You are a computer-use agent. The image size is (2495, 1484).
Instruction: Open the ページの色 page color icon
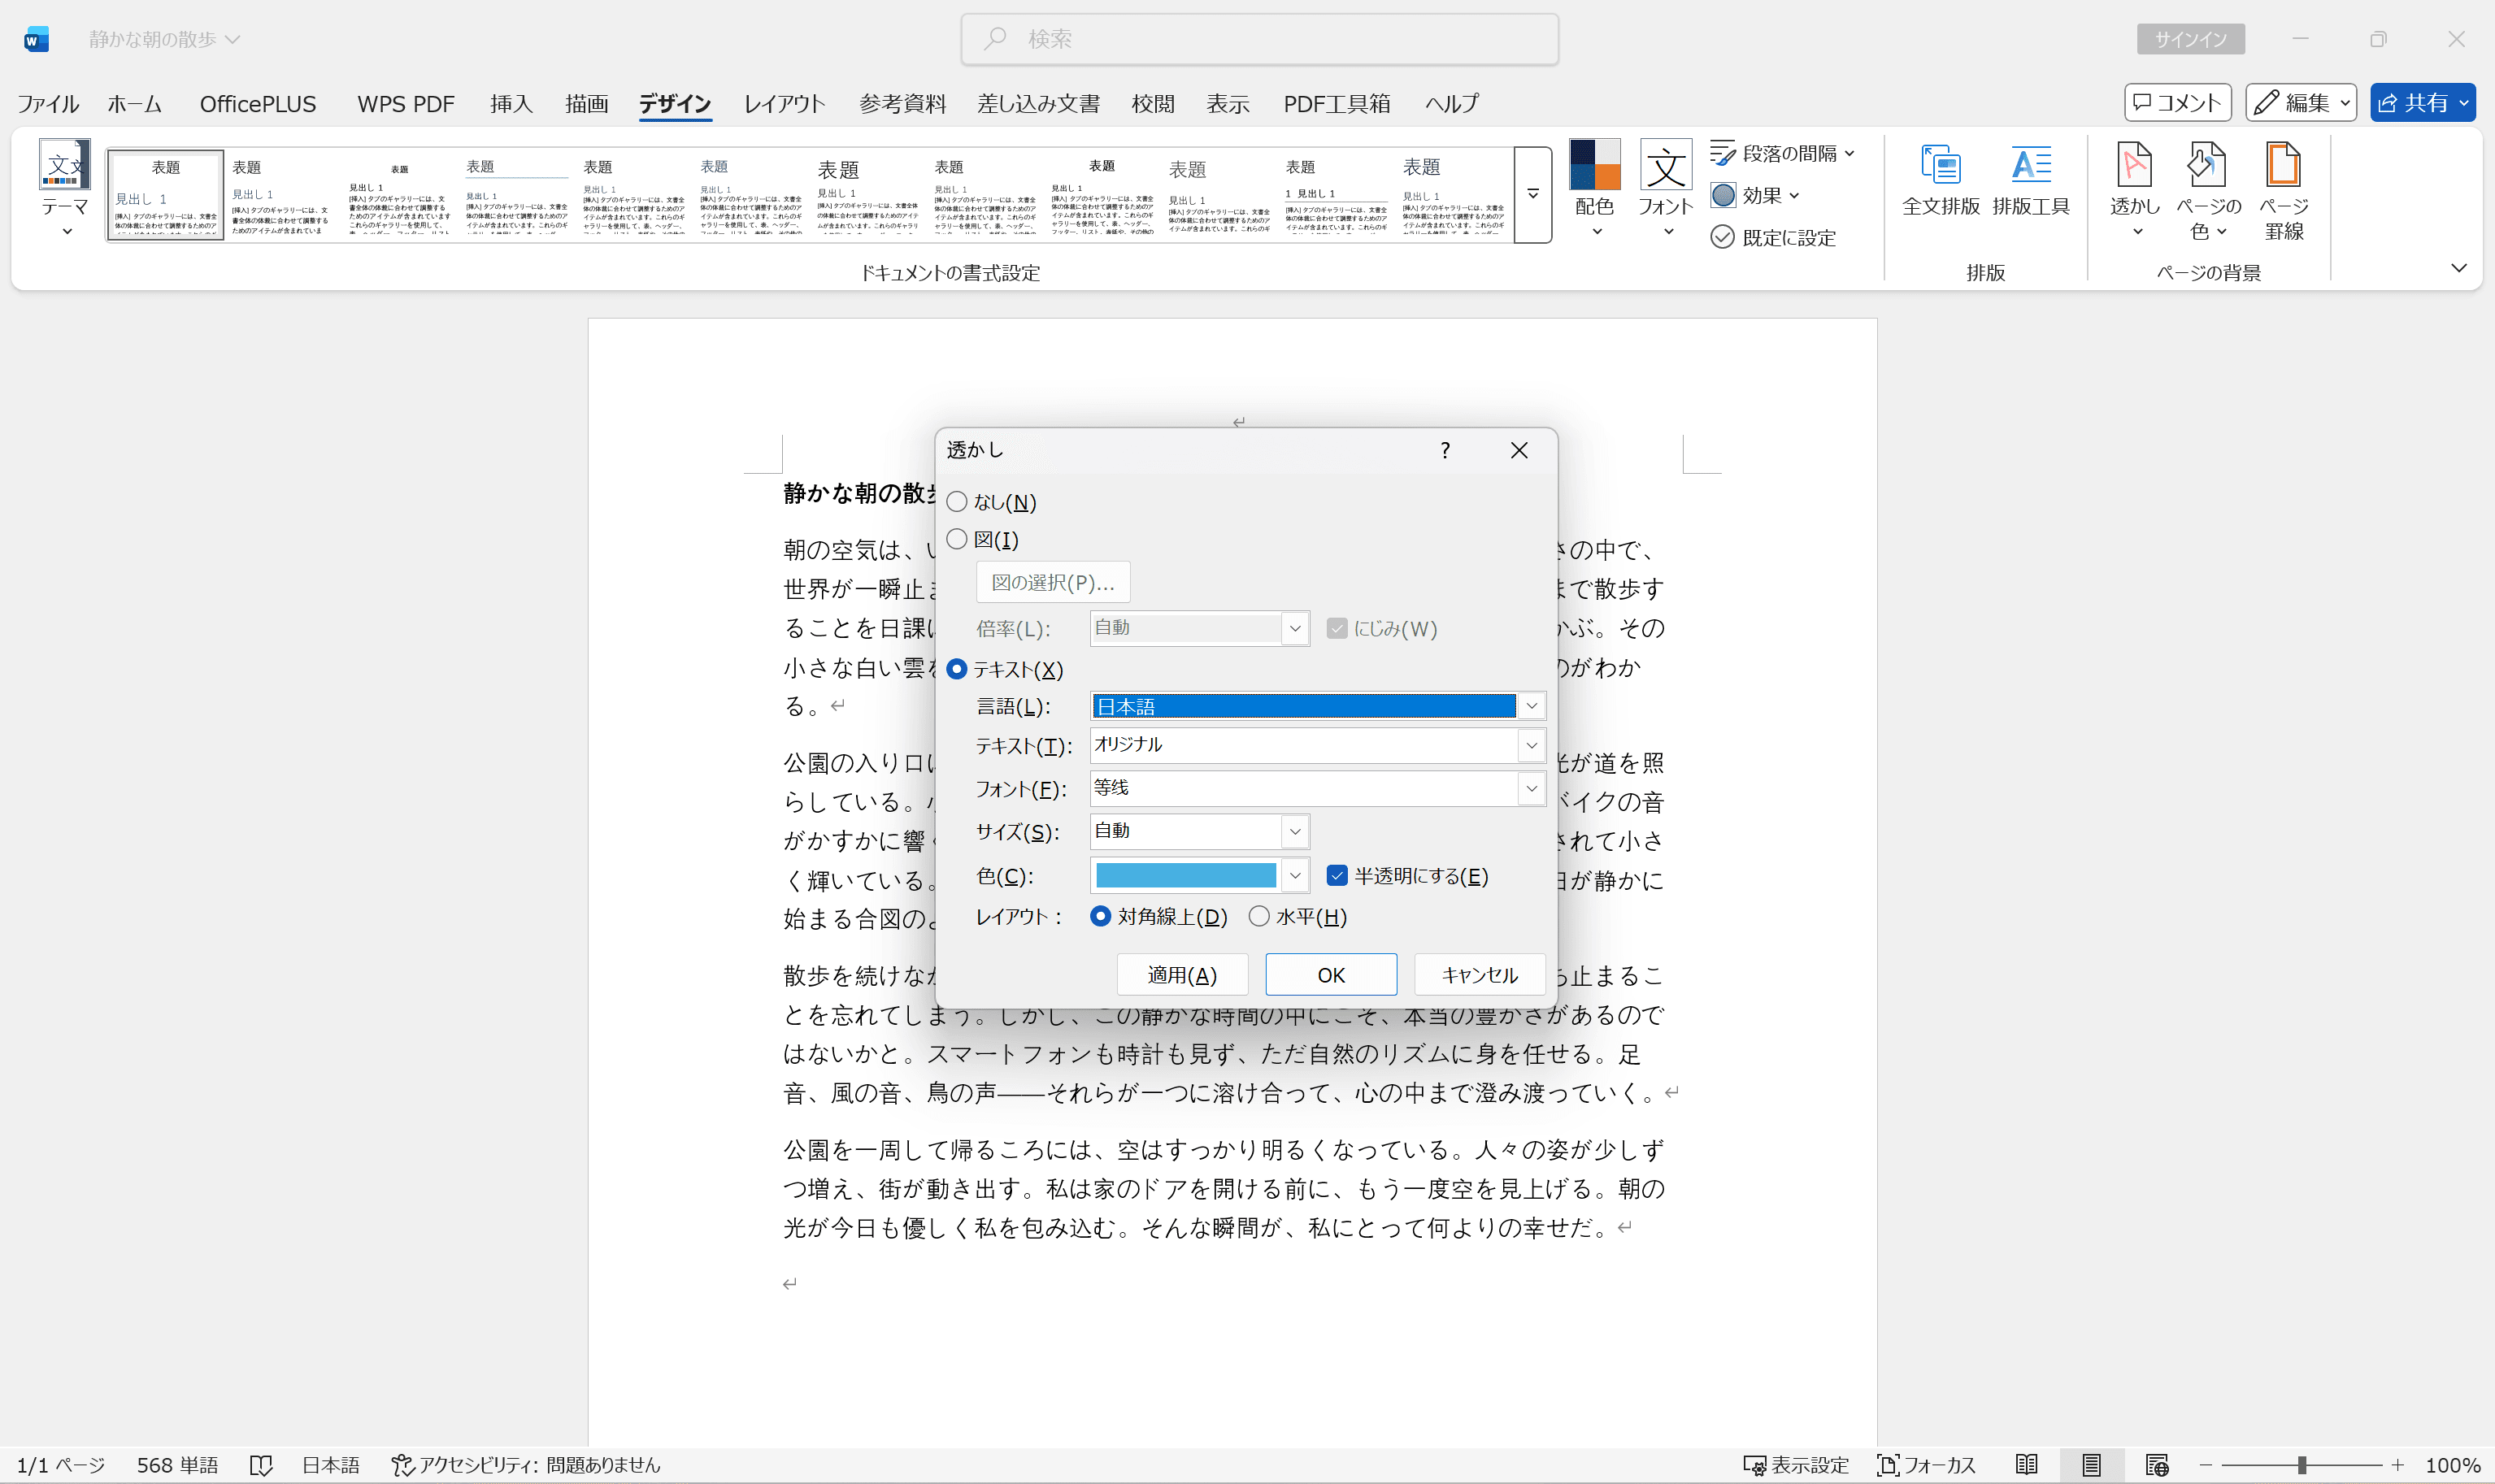coord(2207,166)
